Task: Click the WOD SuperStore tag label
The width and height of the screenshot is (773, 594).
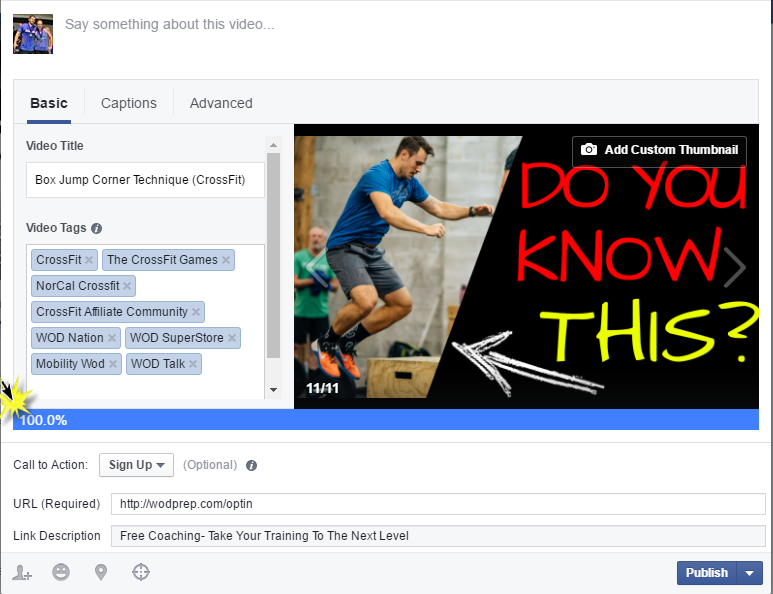Action: click(176, 338)
